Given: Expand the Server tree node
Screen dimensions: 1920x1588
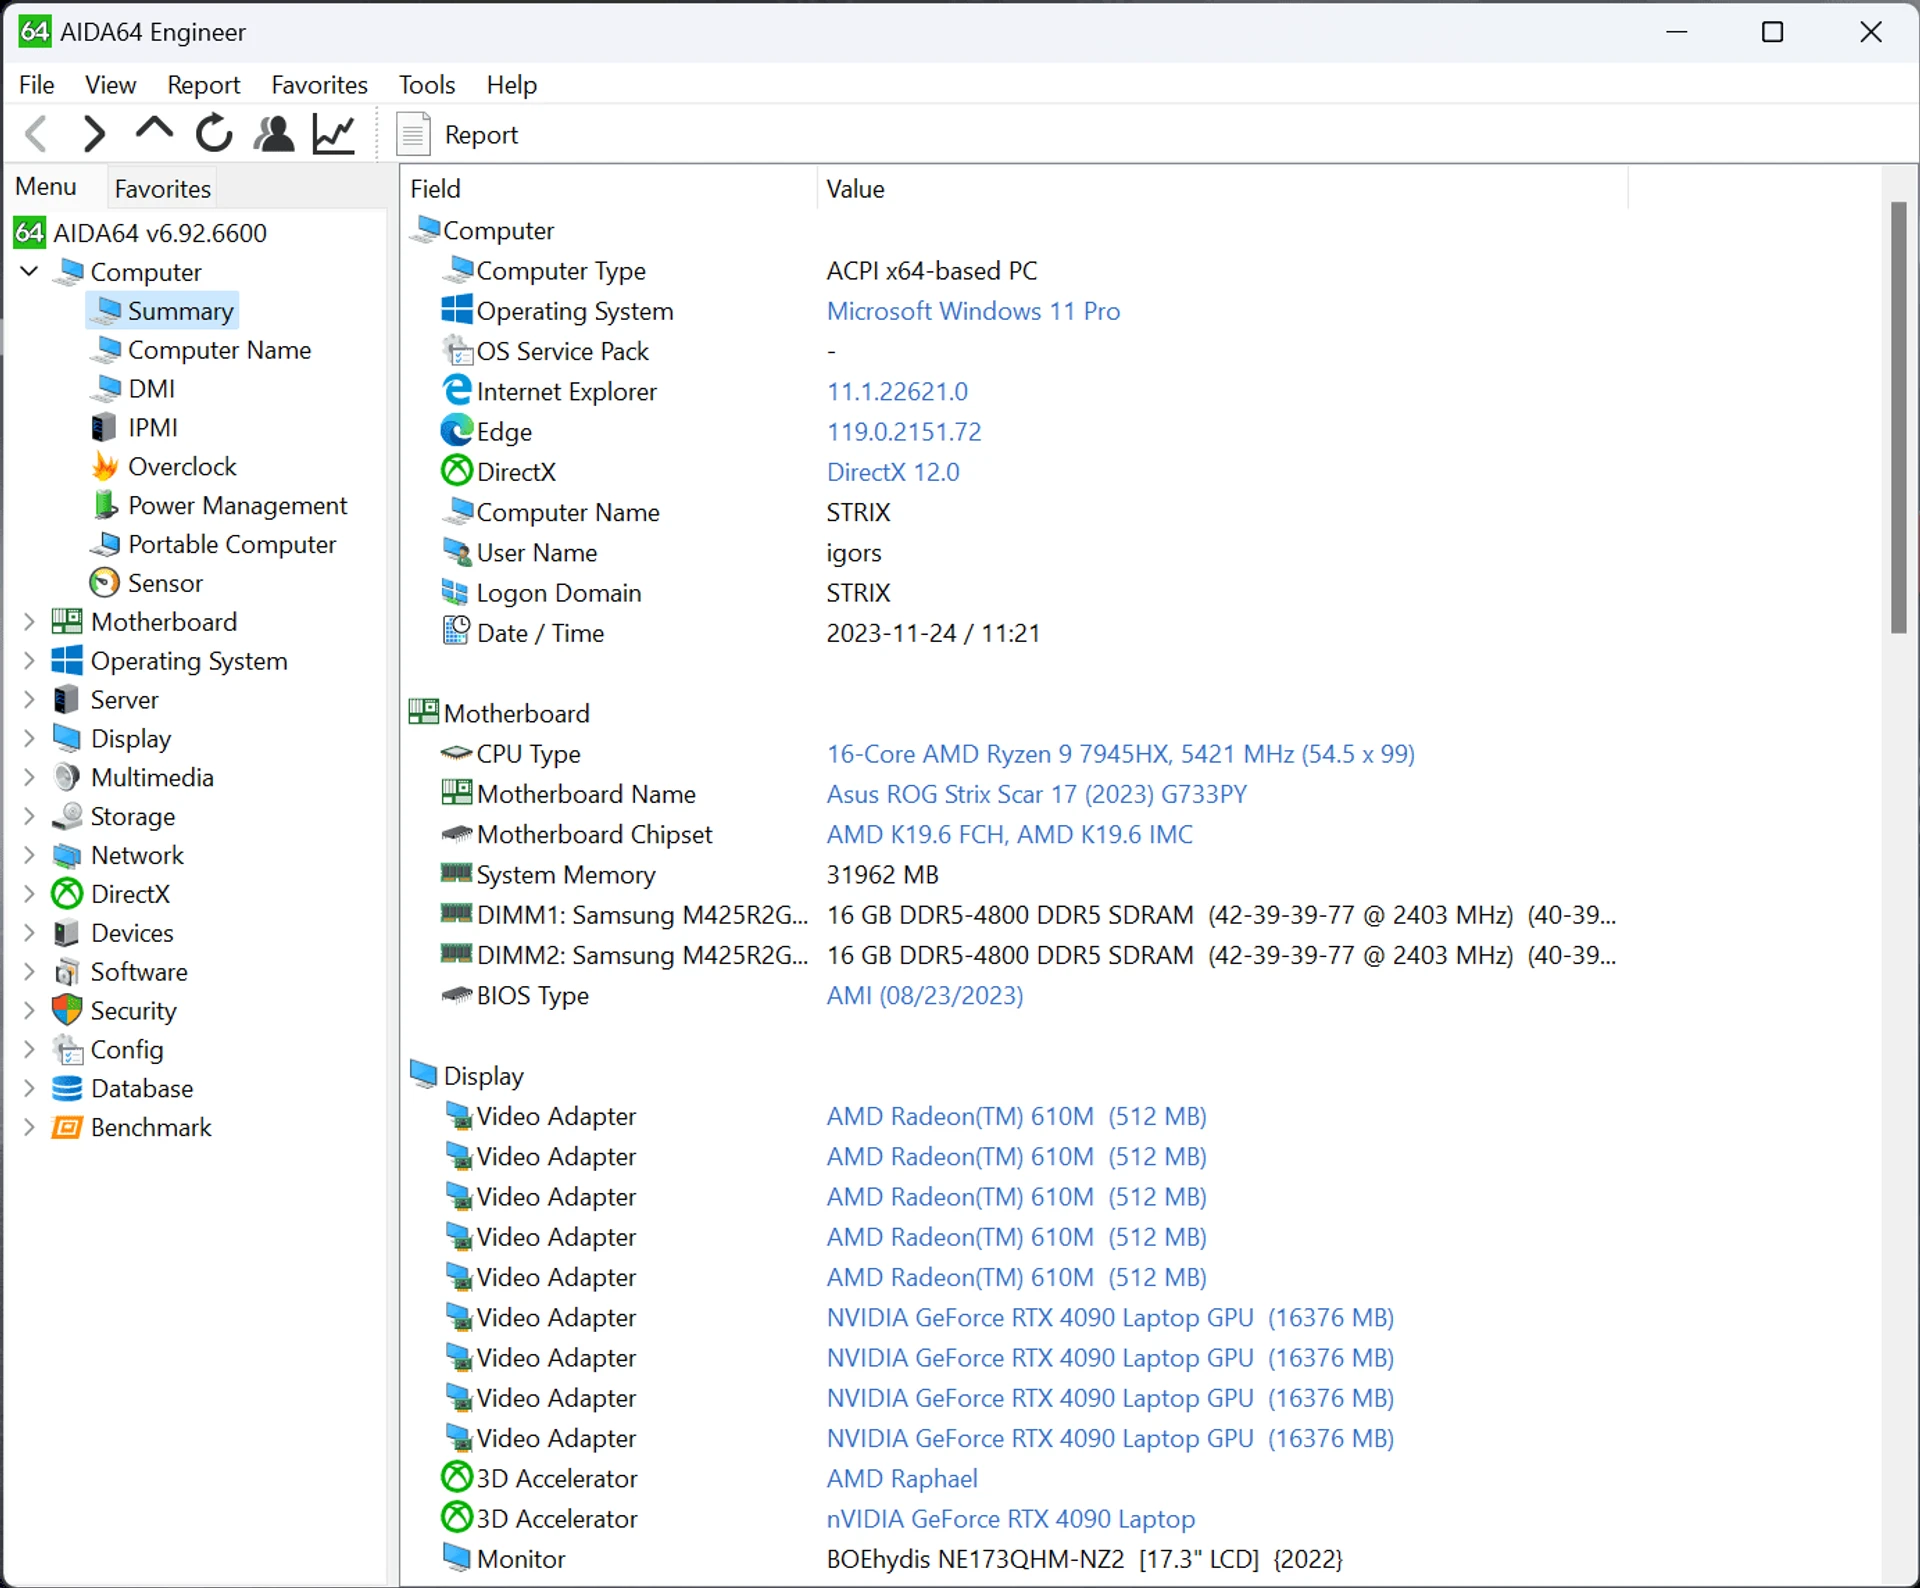Looking at the screenshot, I should 29,700.
